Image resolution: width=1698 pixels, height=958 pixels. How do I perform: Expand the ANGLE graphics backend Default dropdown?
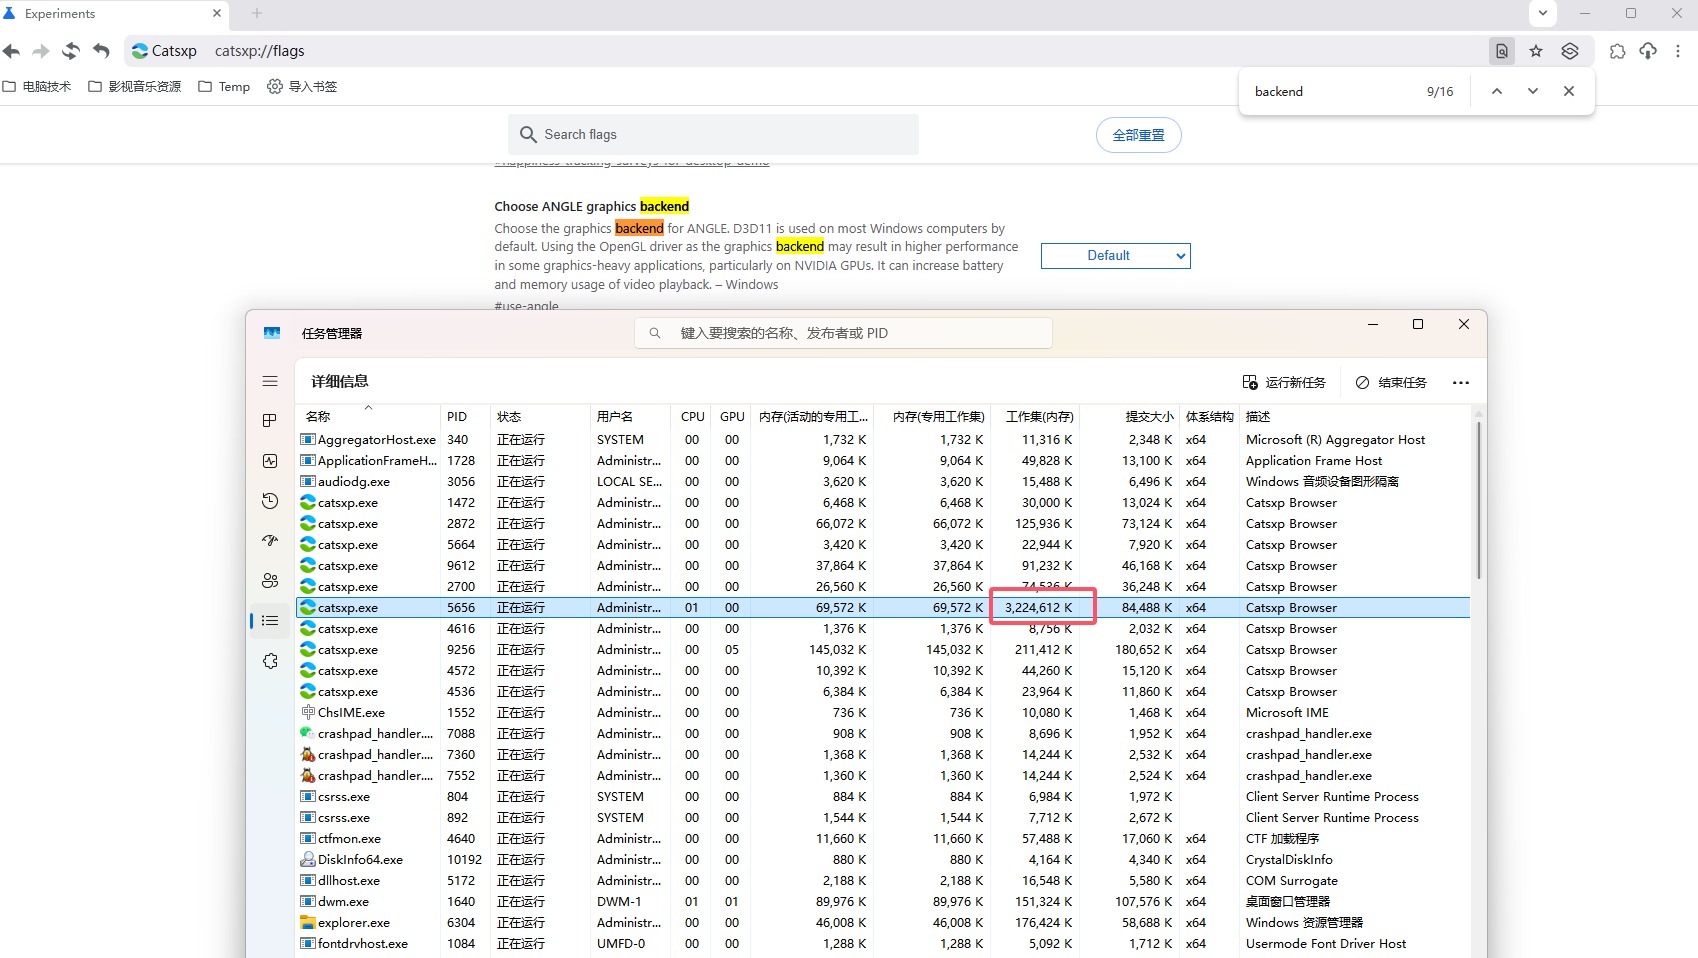[x=1115, y=256]
